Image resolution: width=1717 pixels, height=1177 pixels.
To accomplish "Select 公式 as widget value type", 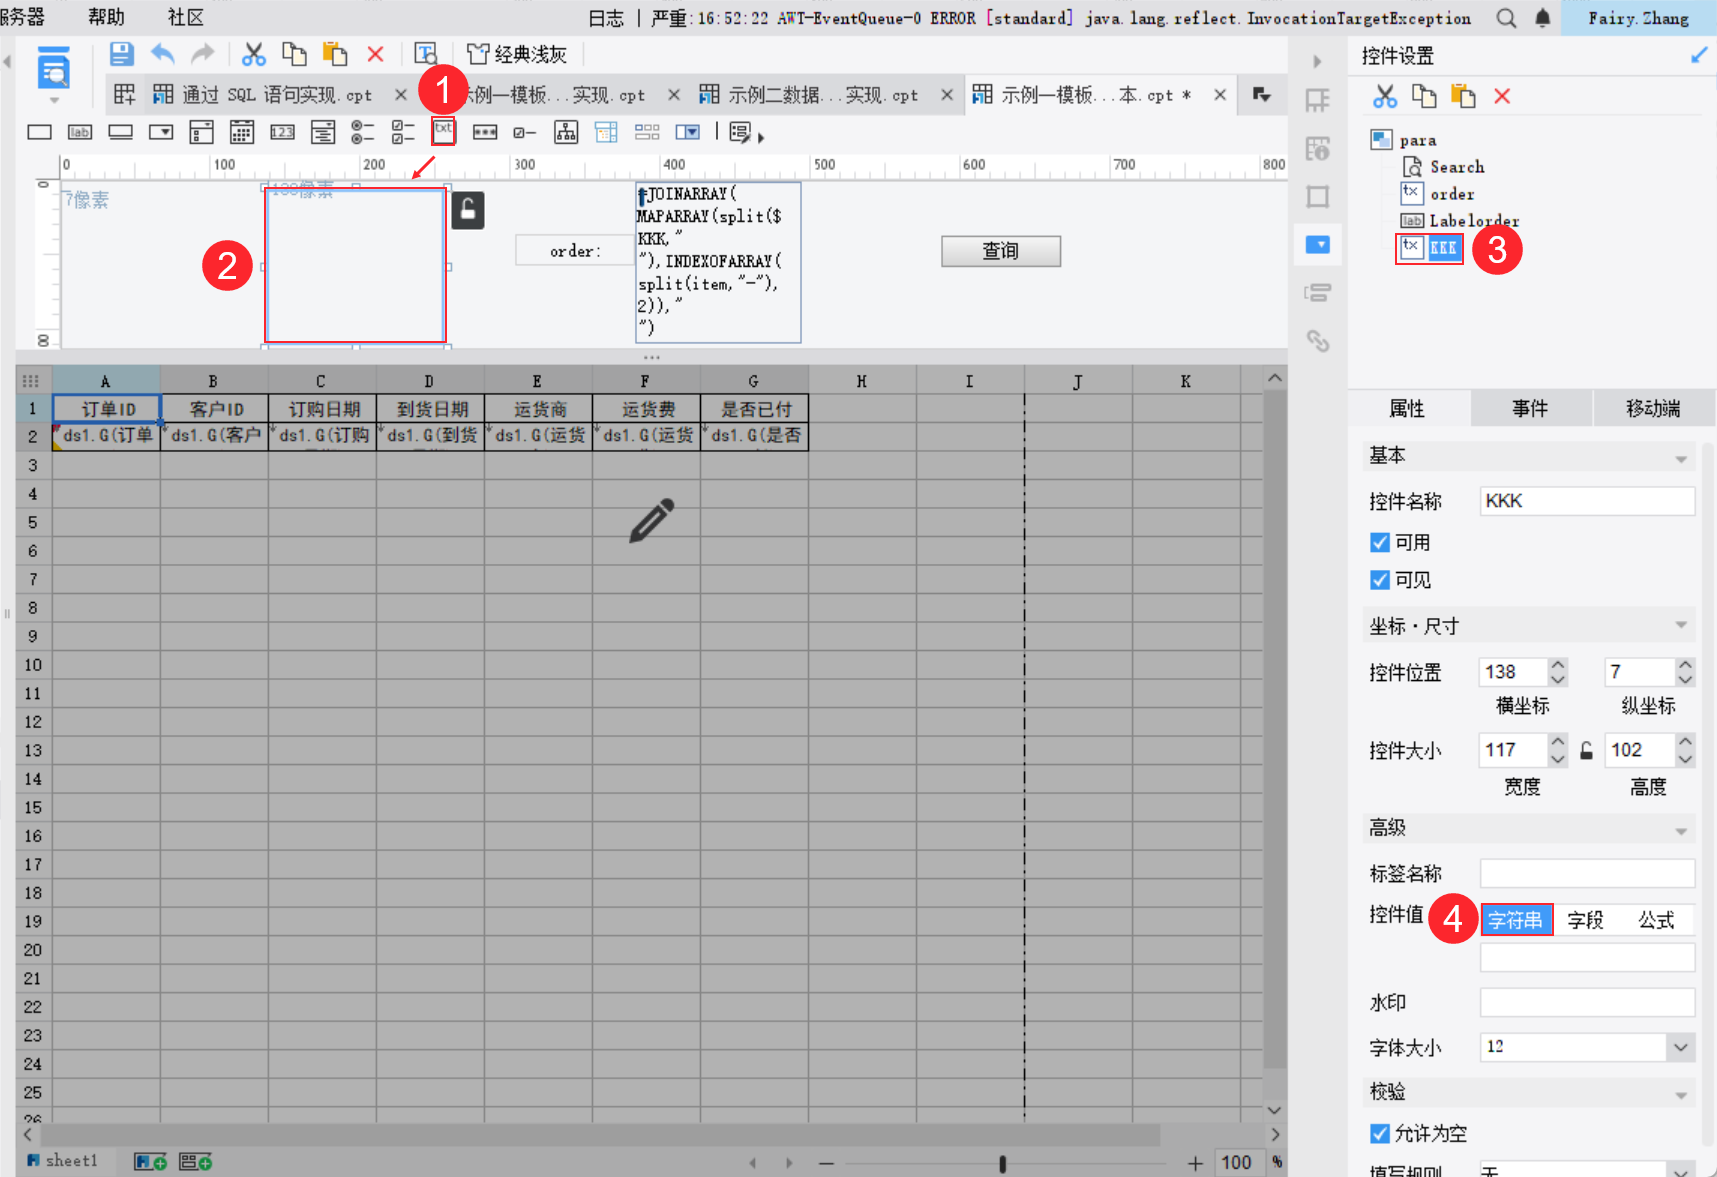I will [x=1656, y=919].
